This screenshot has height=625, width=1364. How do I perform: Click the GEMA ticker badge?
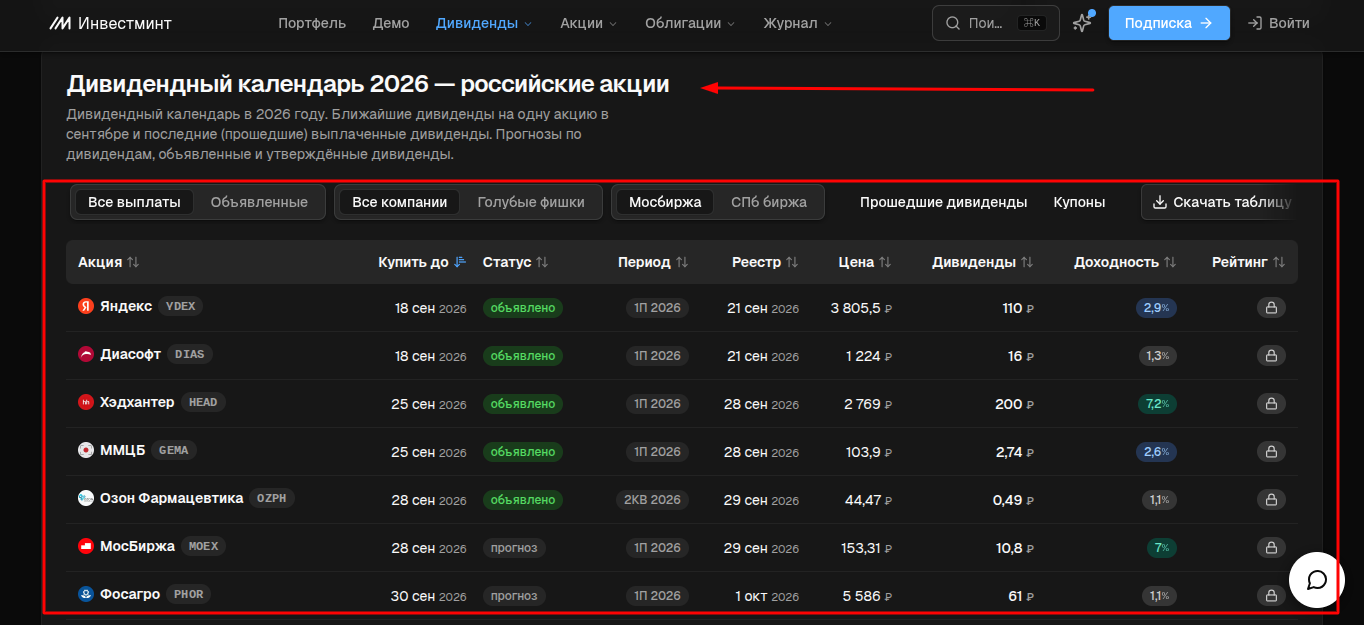pyautogui.click(x=174, y=450)
